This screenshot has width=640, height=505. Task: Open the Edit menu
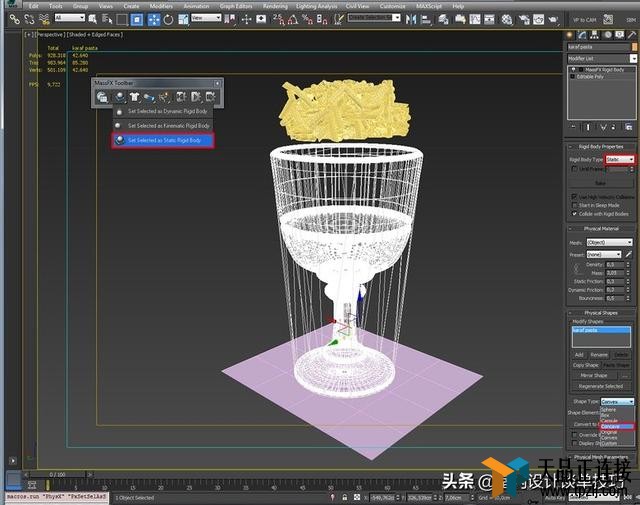click(34, 6)
